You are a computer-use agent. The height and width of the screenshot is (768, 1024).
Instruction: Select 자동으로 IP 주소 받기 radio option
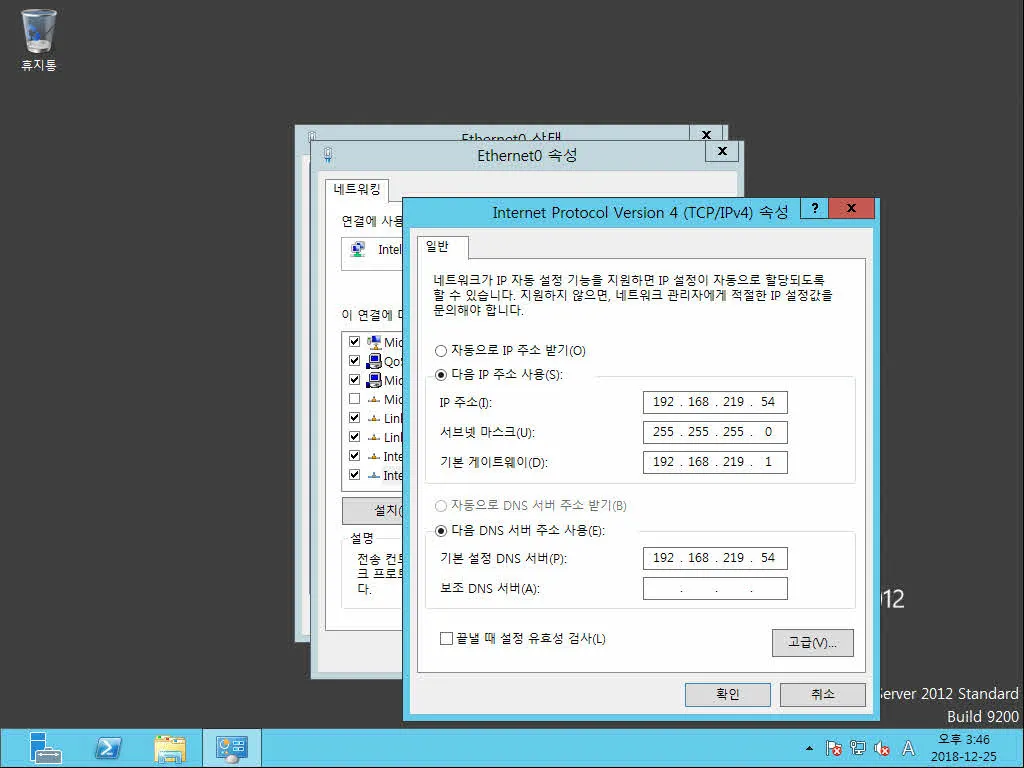click(x=440, y=351)
